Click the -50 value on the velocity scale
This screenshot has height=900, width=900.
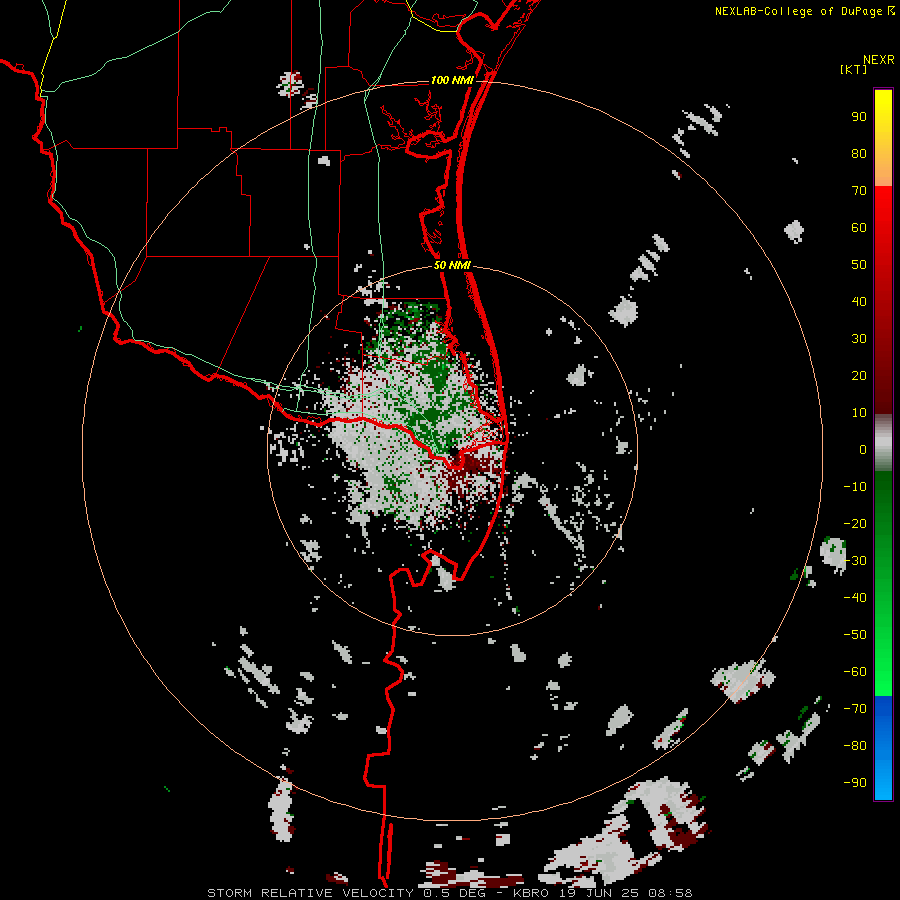pyautogui.click(x=855, y=635)
